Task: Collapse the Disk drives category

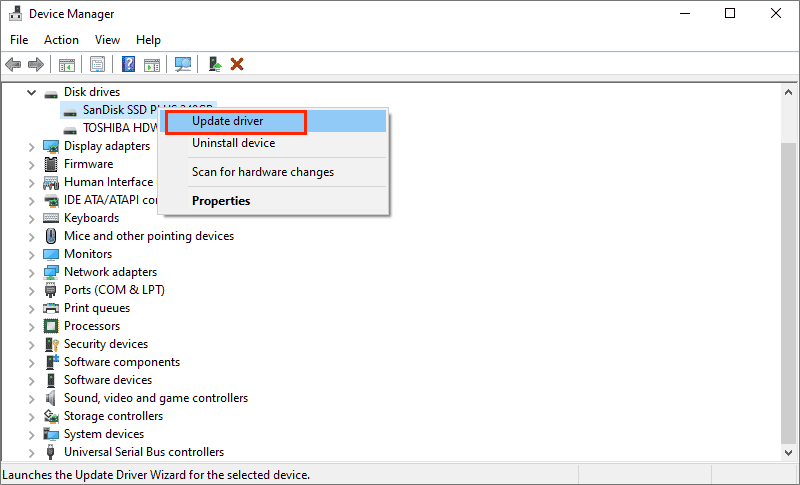Action: (x=32, y=93)
